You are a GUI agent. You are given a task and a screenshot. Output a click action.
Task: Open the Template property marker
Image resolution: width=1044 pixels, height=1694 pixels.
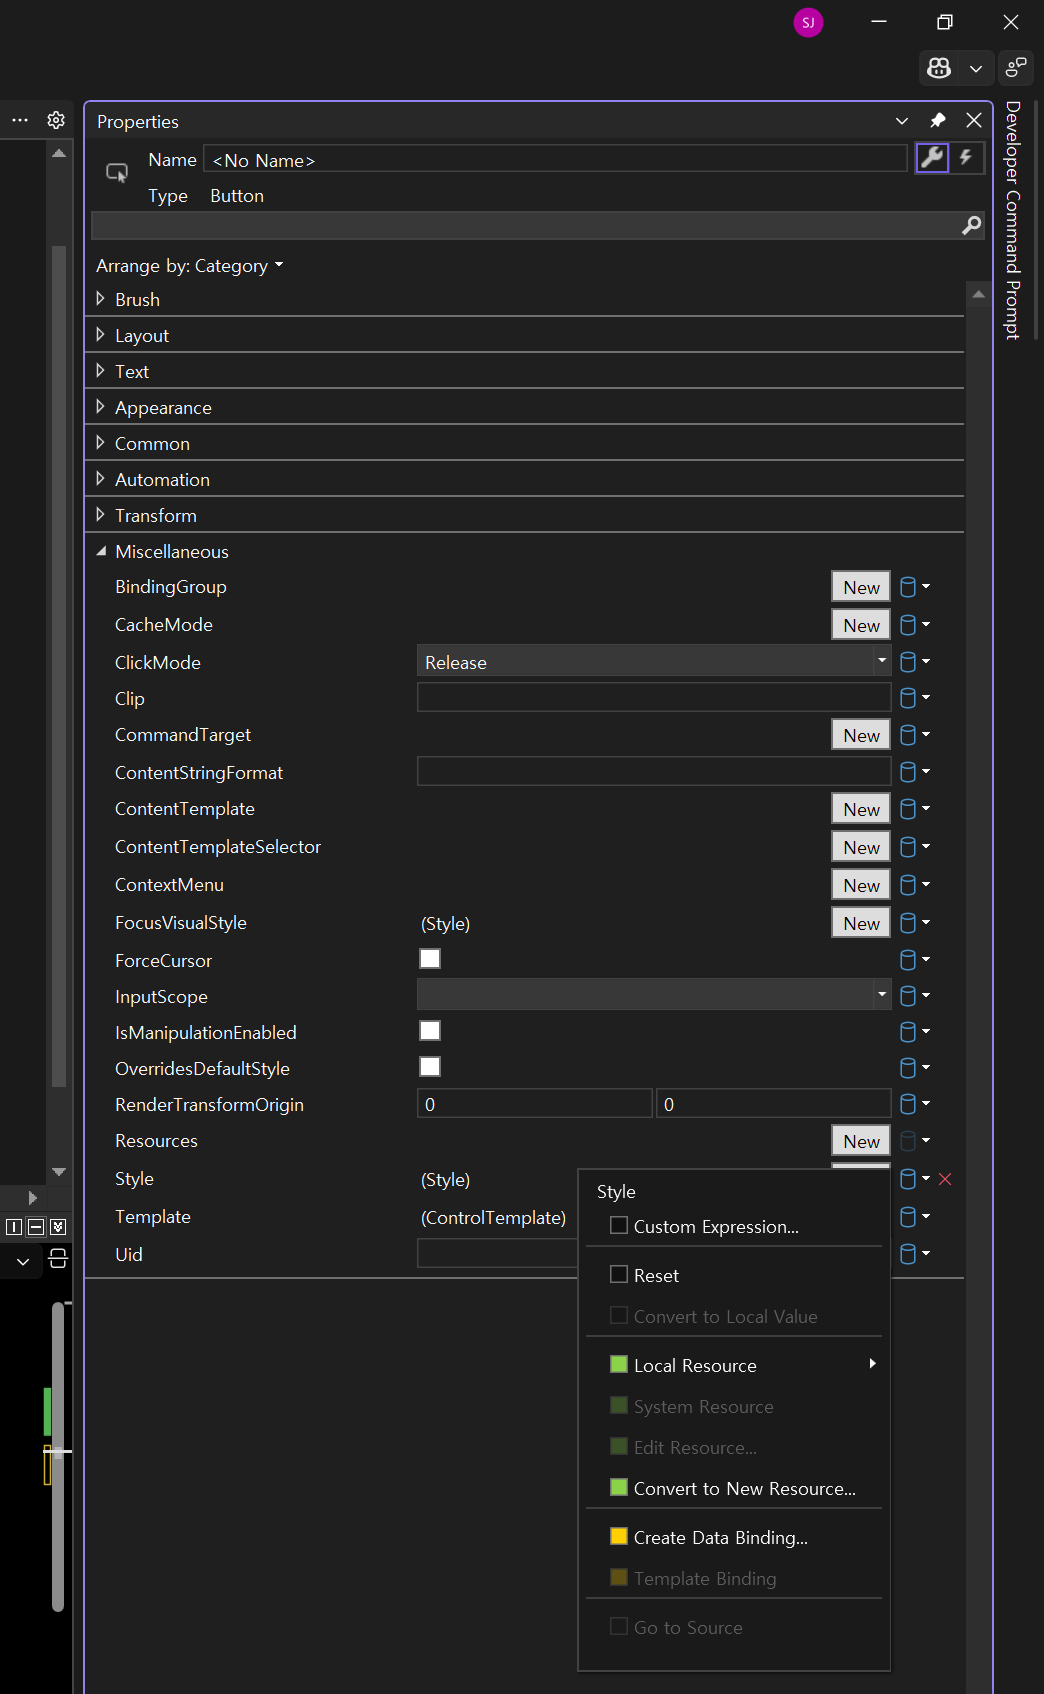pyautogui.click(x=914, y=1217)
